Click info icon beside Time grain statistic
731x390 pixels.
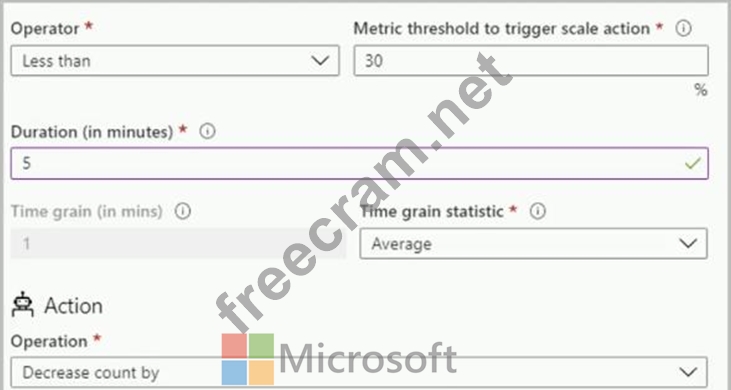click(x=538, y=212)
